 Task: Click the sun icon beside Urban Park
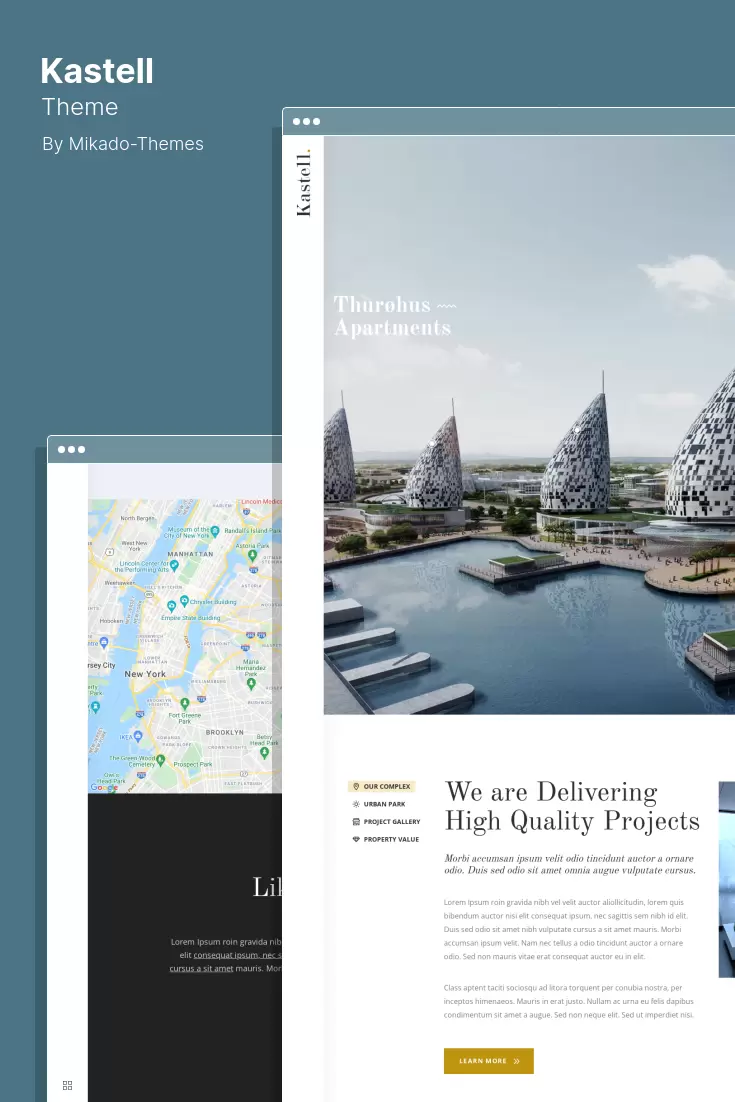[356, 804]
